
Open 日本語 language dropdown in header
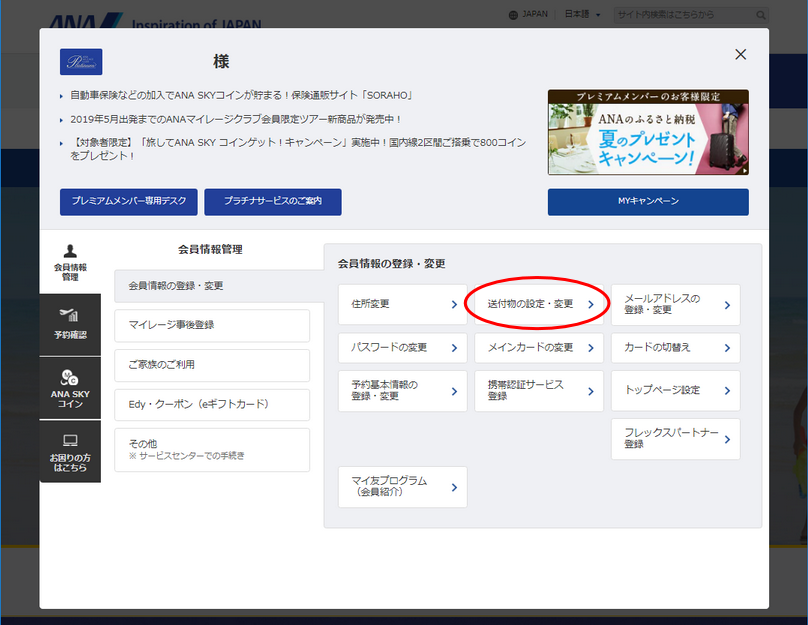[582, 14]
